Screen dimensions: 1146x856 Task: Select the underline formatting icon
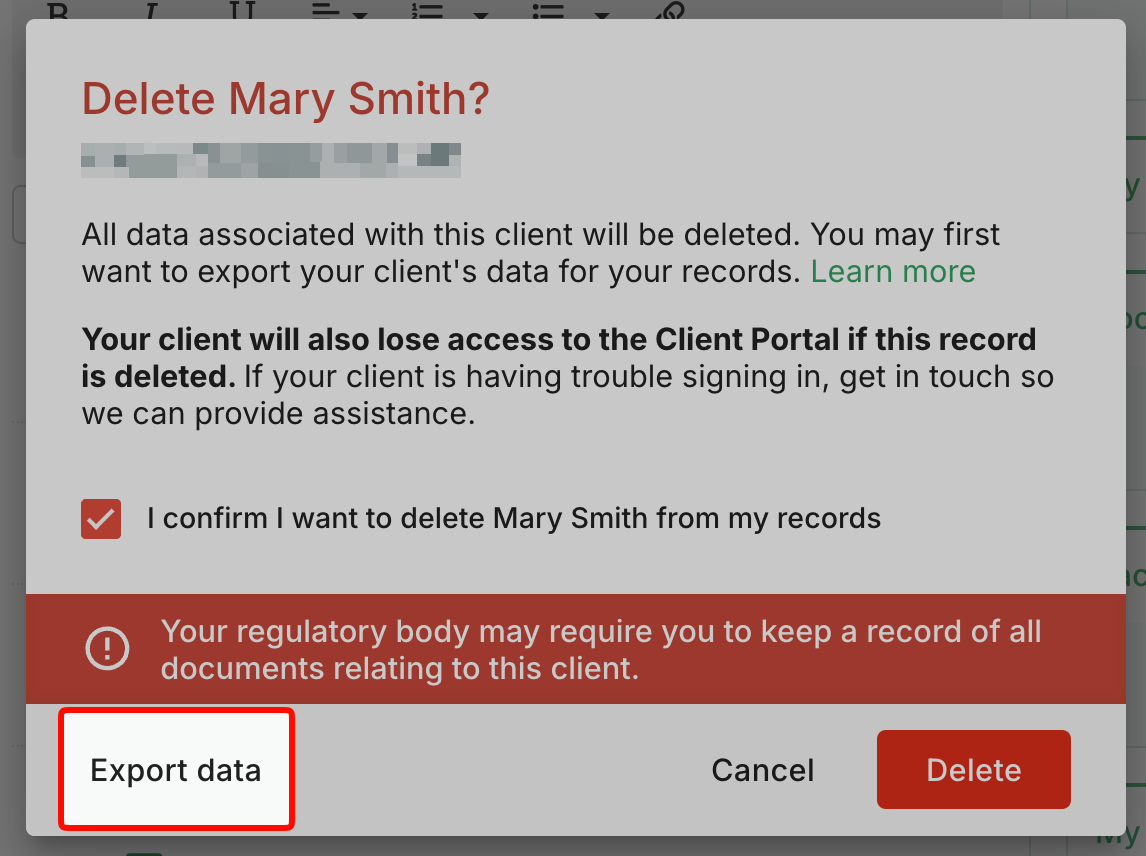click(x=243, y=10)
